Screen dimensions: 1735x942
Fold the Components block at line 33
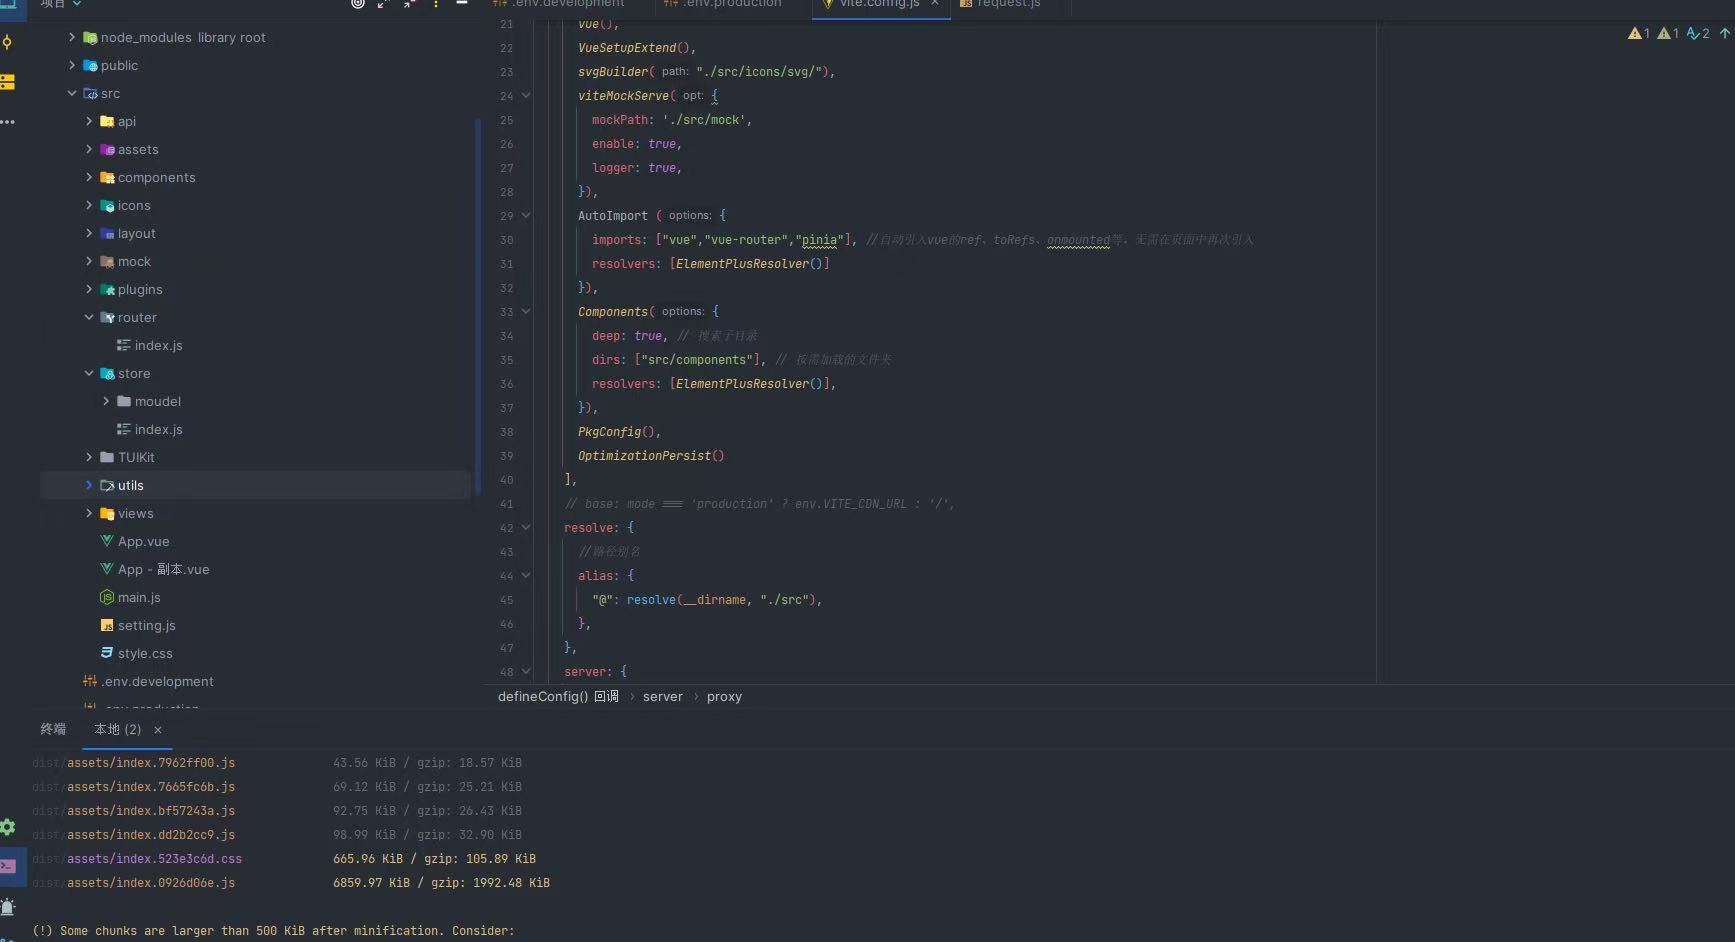coord(526,312)
